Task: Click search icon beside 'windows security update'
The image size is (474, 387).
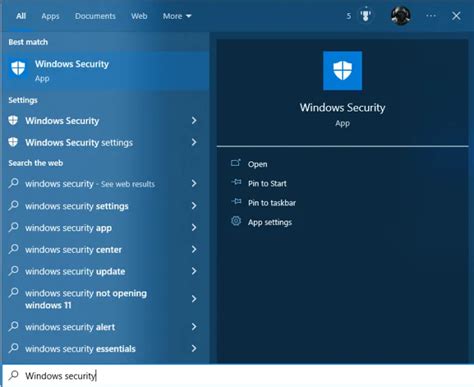Action: (13, 271)
